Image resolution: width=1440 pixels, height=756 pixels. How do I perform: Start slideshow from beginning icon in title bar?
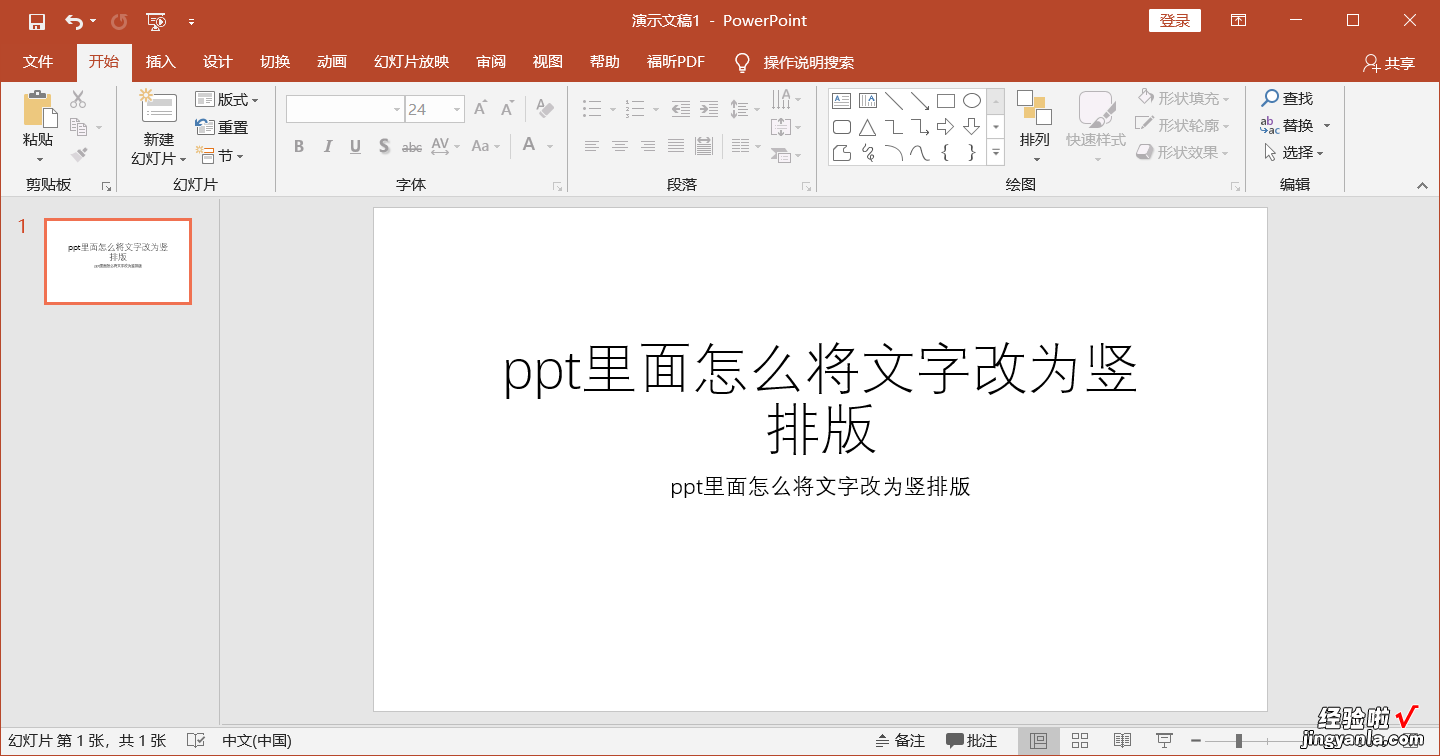click(x=155, y=21)
